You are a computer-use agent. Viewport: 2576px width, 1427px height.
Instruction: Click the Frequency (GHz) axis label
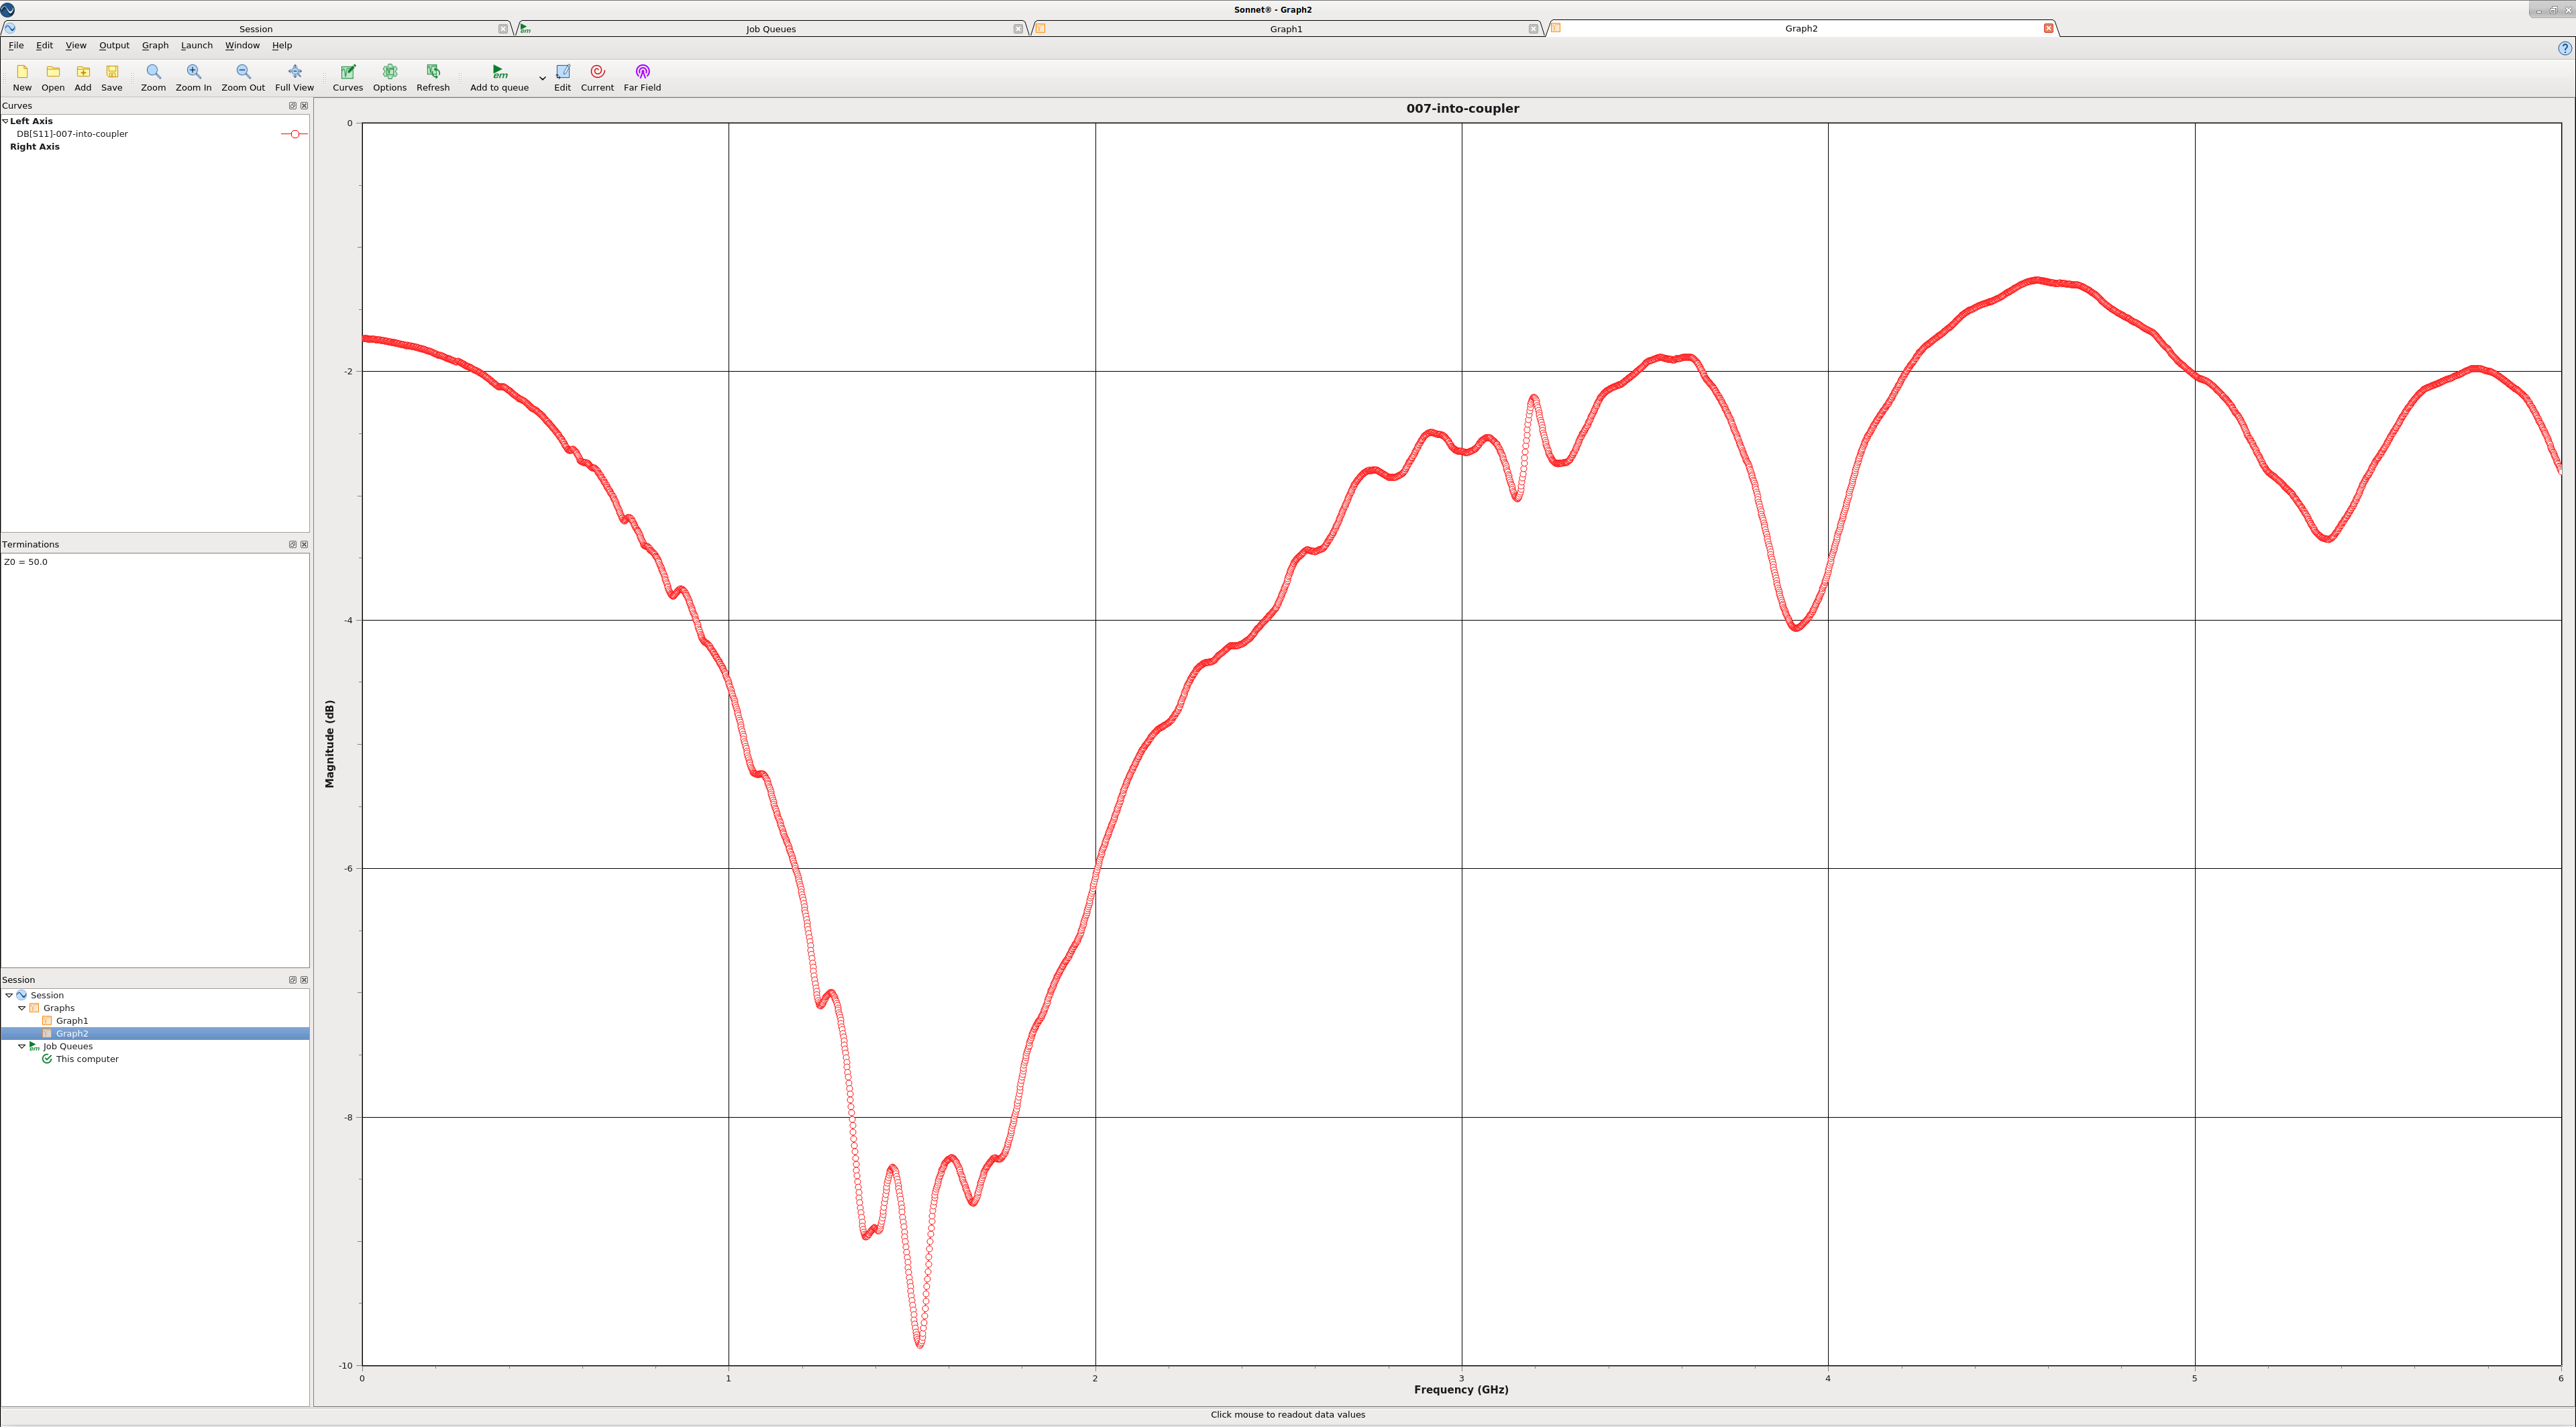click(1461, 1390)
